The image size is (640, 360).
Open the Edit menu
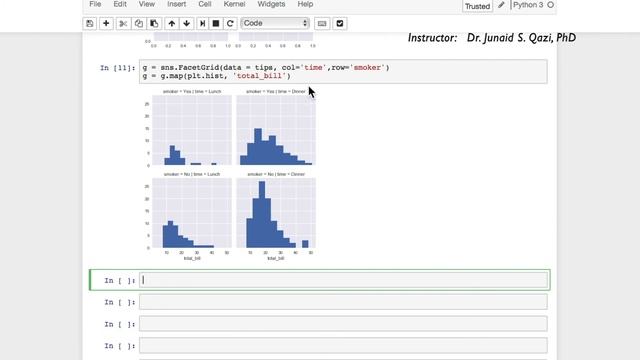coord(120,4)
